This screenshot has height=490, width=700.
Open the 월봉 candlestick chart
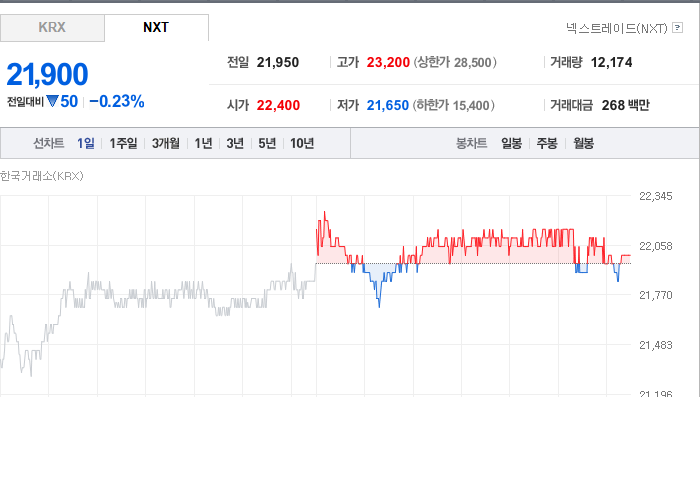583,143
